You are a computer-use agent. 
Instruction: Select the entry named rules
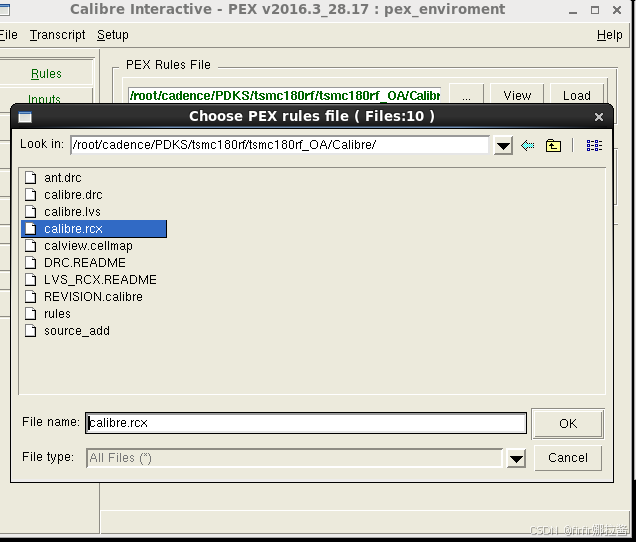[x=57, y=314]
